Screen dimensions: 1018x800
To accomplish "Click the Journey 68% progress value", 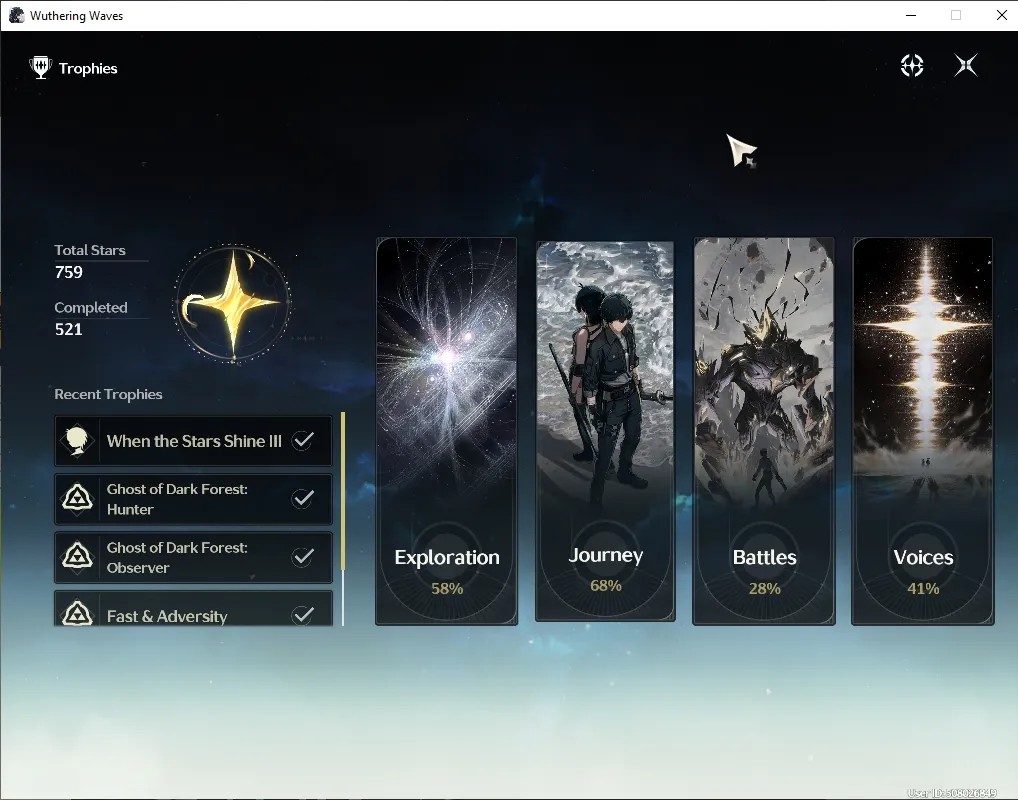I will point(606,586).
